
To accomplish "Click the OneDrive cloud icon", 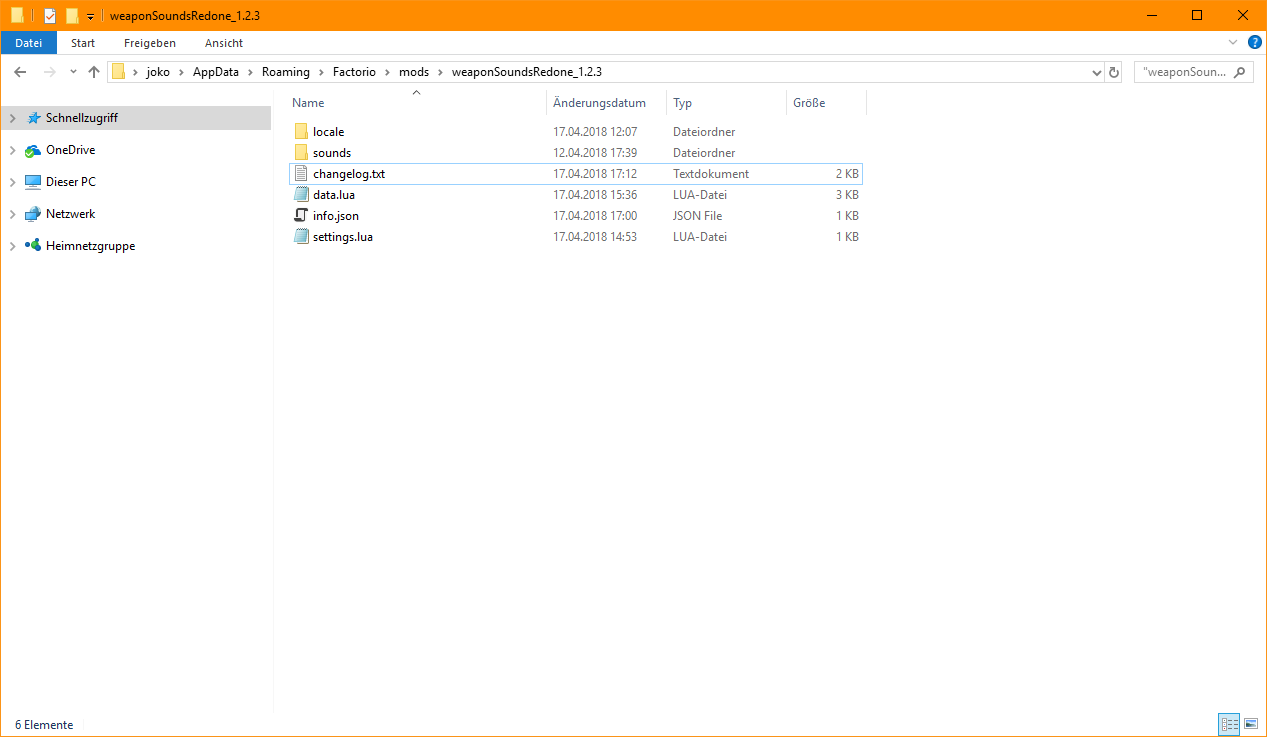I will (33, 150).
